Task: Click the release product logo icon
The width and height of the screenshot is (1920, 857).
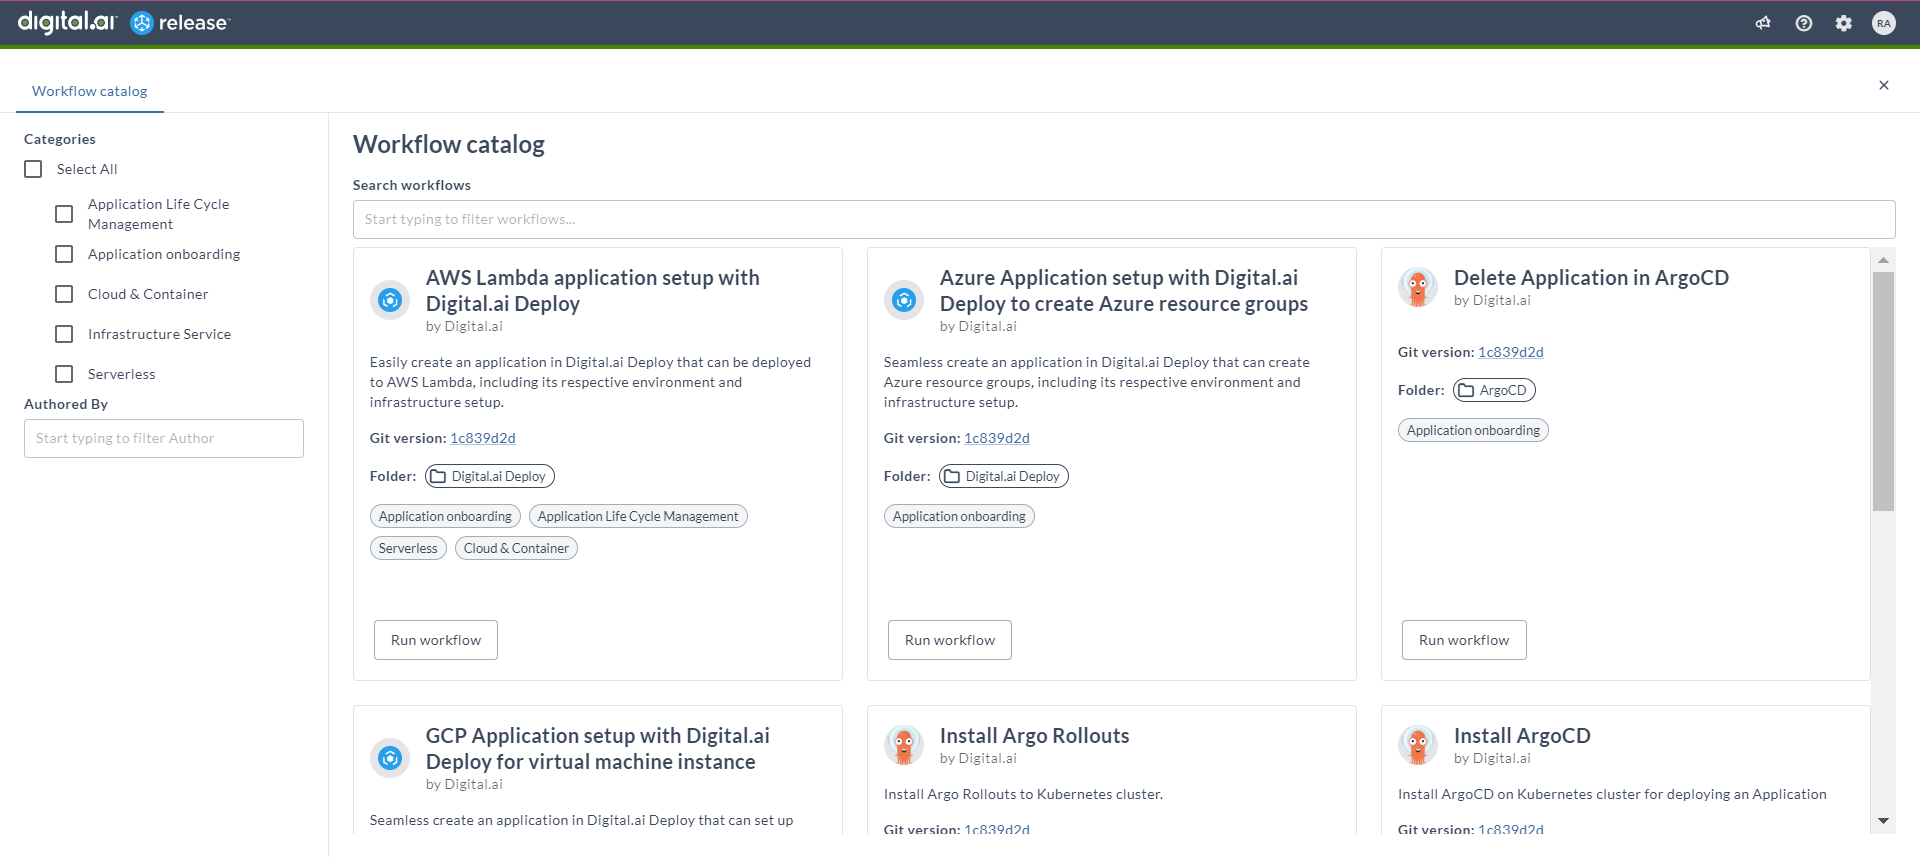Action: click(142, 23)
